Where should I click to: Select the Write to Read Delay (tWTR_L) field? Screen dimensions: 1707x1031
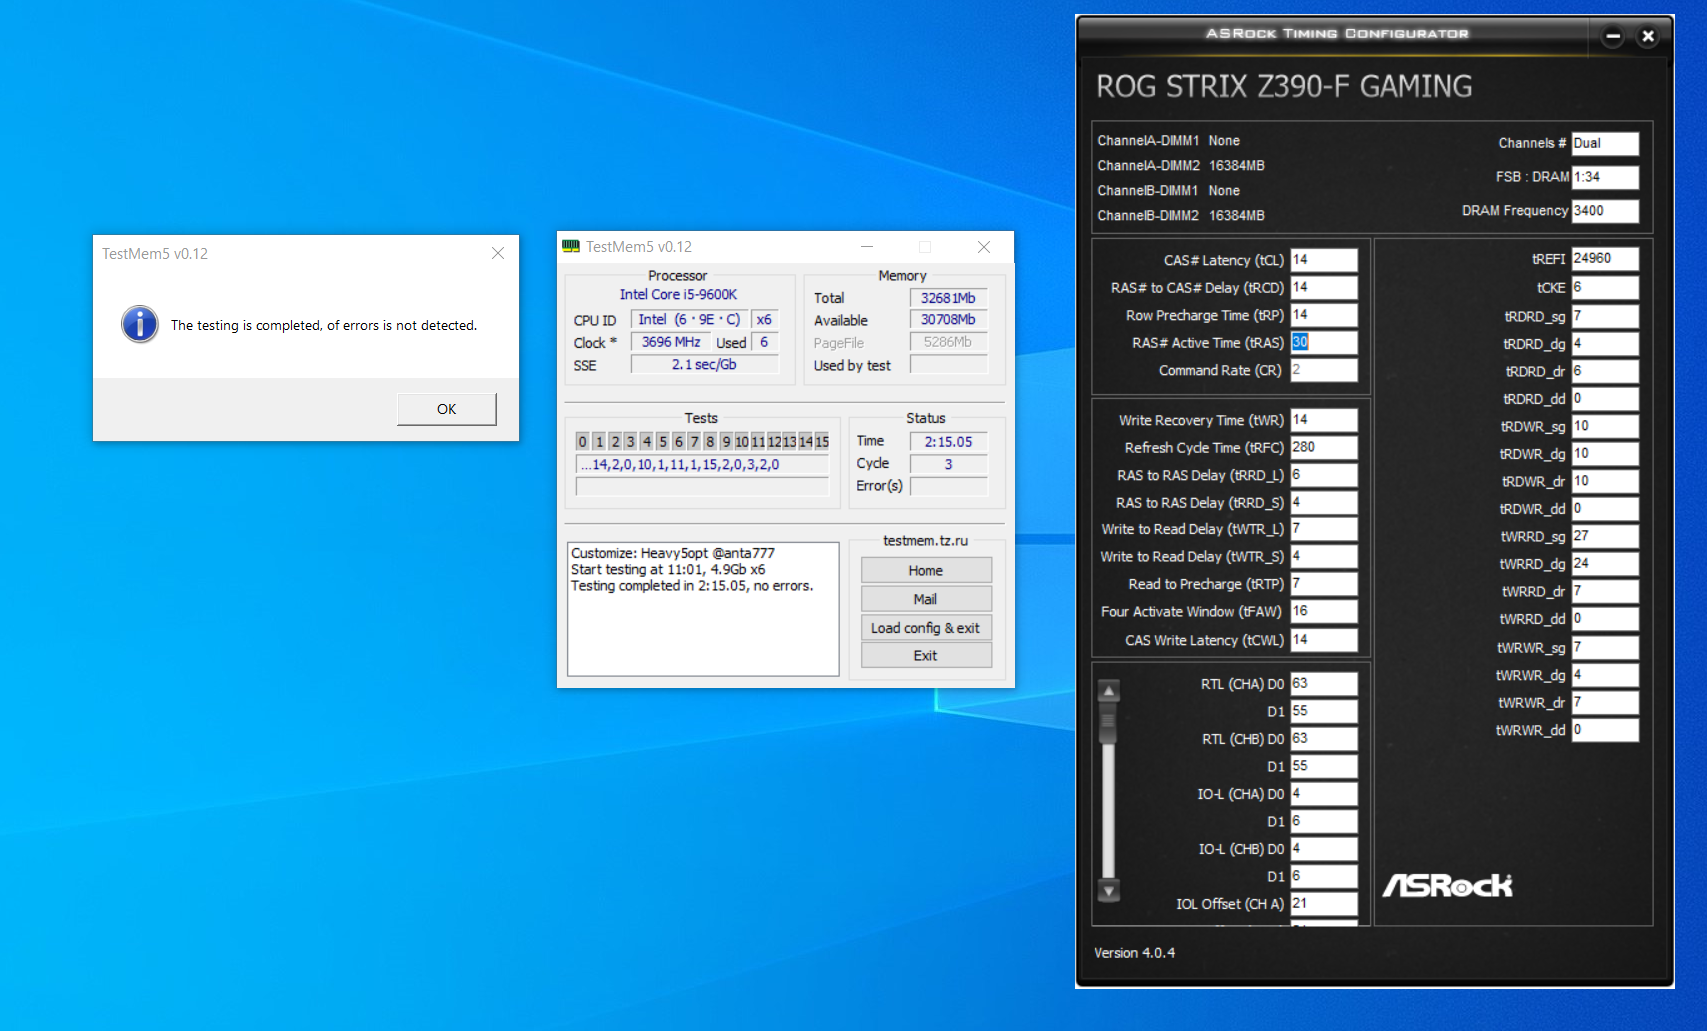coord(1324,529)
